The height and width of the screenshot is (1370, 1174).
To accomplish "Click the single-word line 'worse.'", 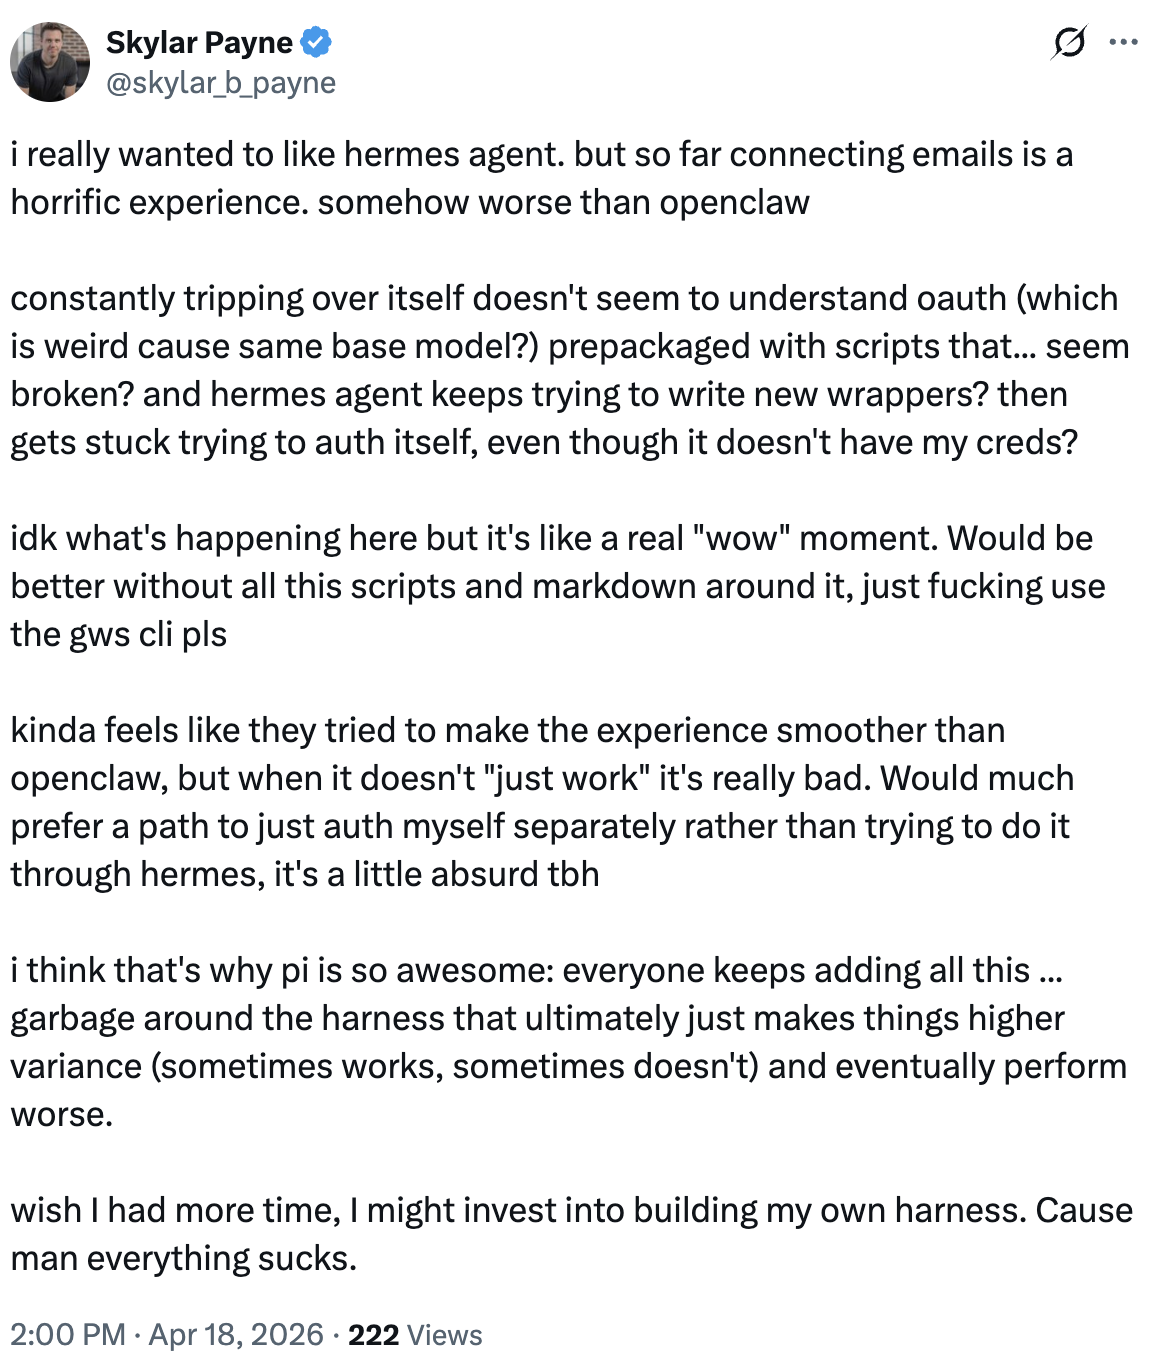I will (x=62, y=1114).
